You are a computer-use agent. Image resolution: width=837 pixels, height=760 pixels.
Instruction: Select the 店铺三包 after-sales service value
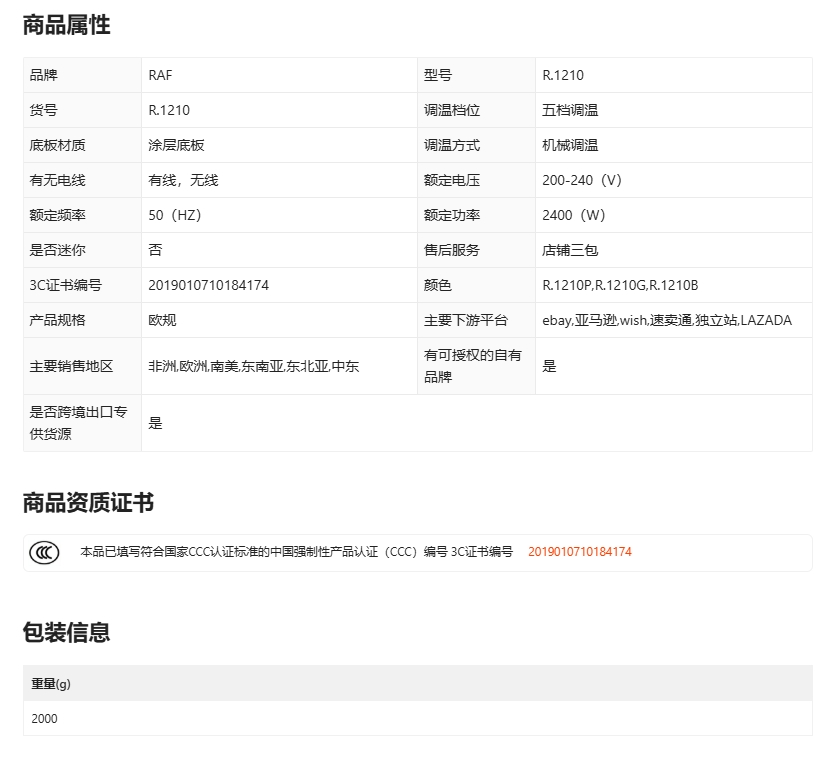coord(570,250)
